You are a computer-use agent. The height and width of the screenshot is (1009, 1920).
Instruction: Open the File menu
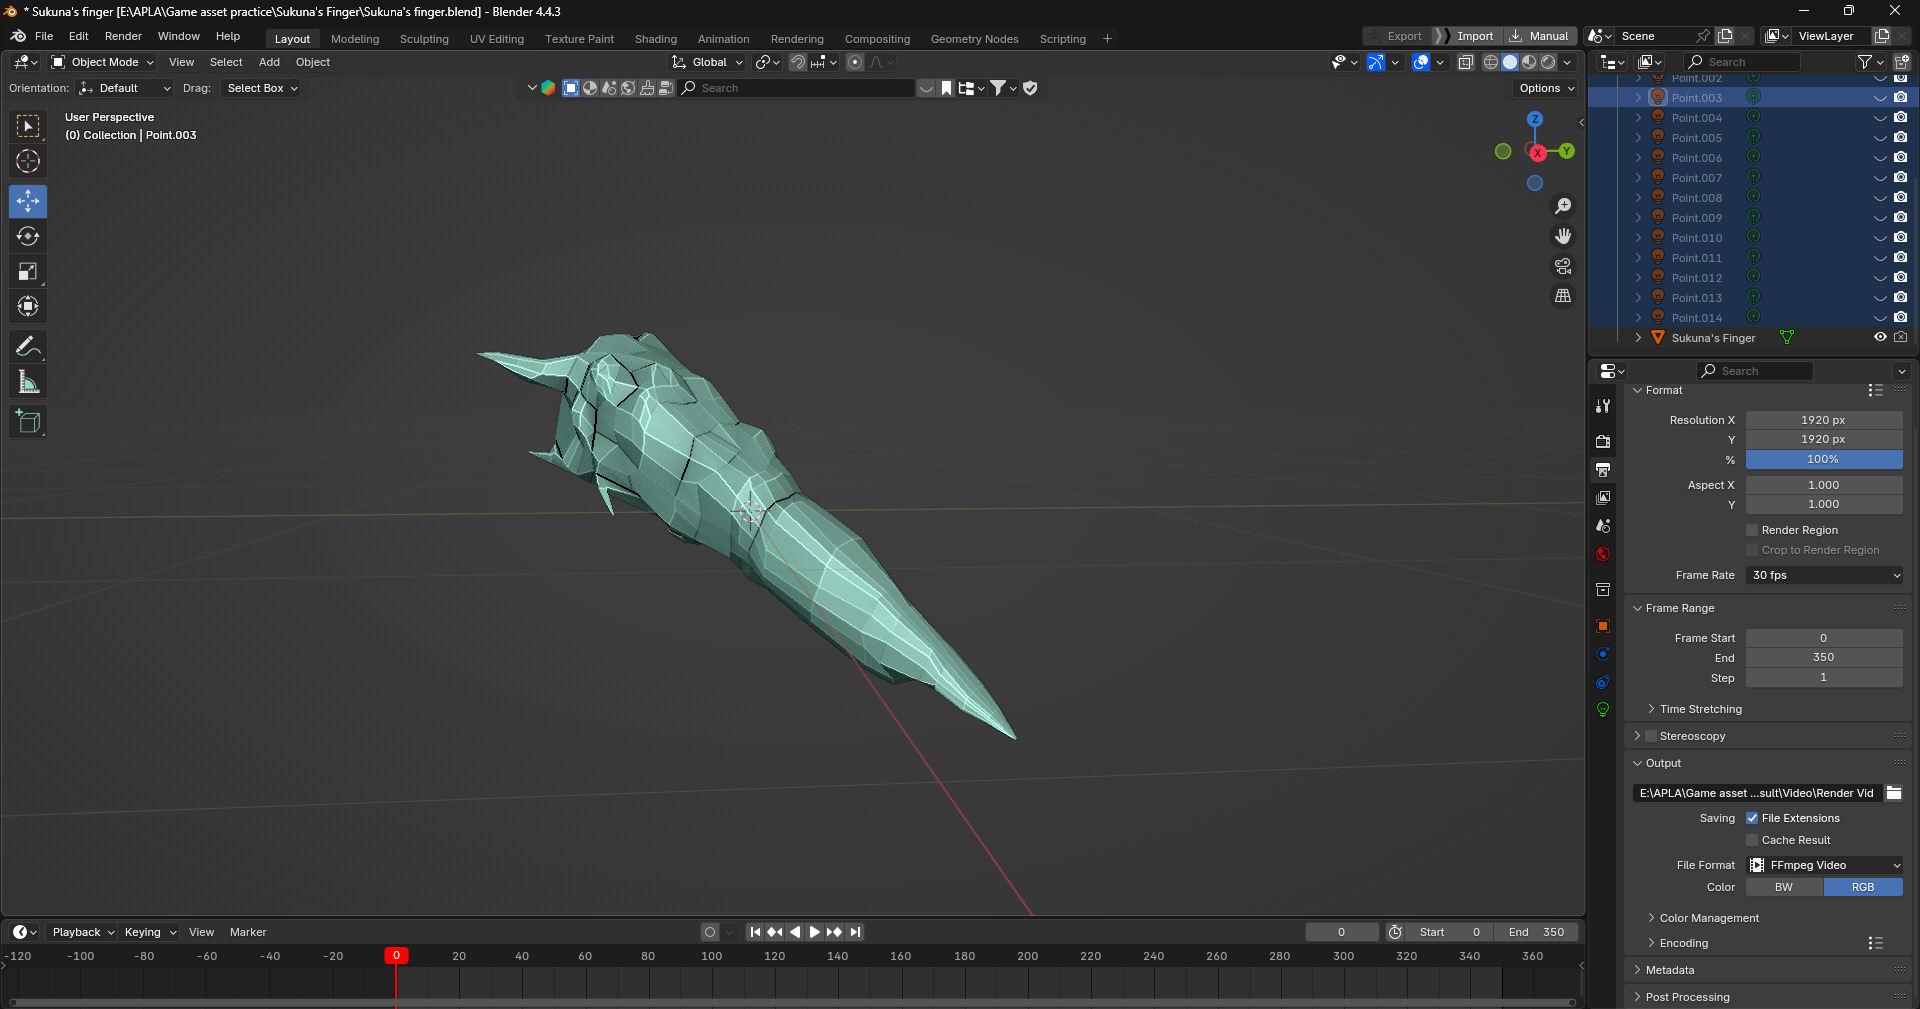coord(44,36)
